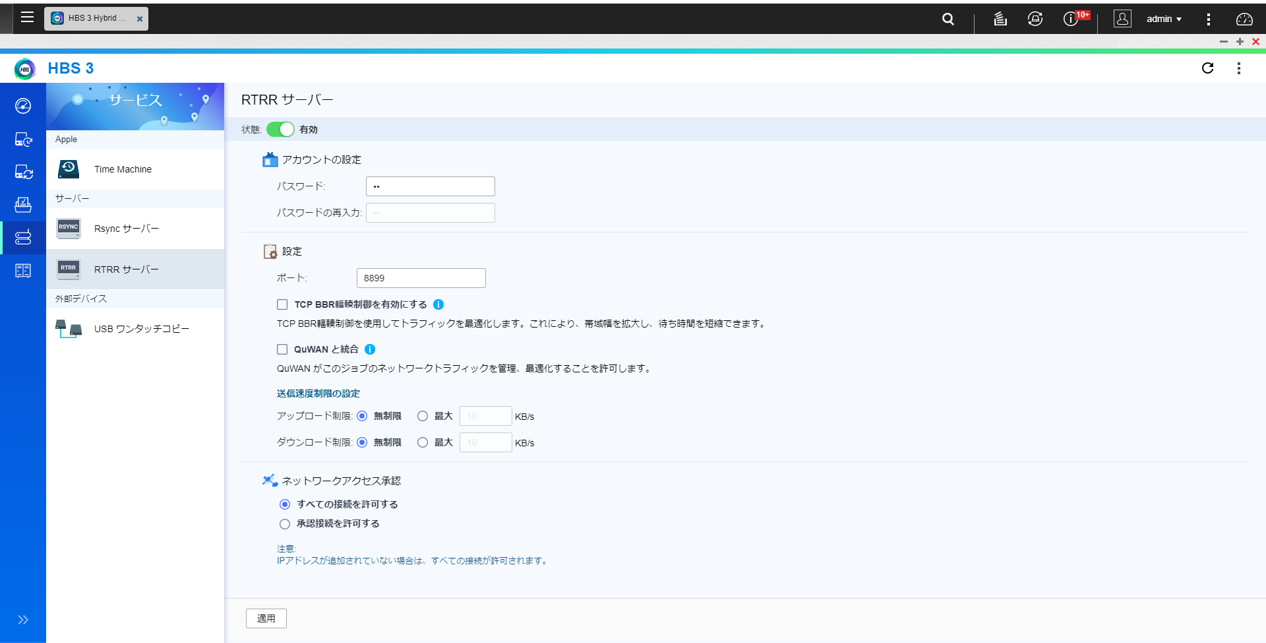Open Storage Spaces sidebar icon
Viewport: 1266px width, 643px height.
23,271
